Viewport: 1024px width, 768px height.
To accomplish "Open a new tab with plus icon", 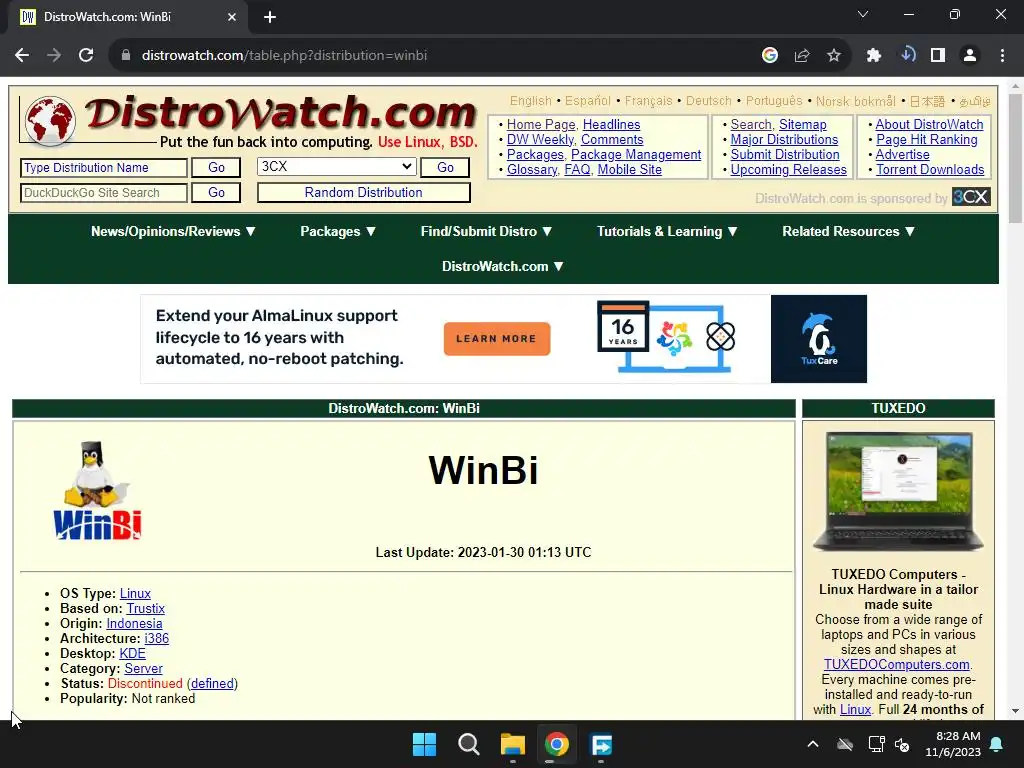I will pos(270,17).
